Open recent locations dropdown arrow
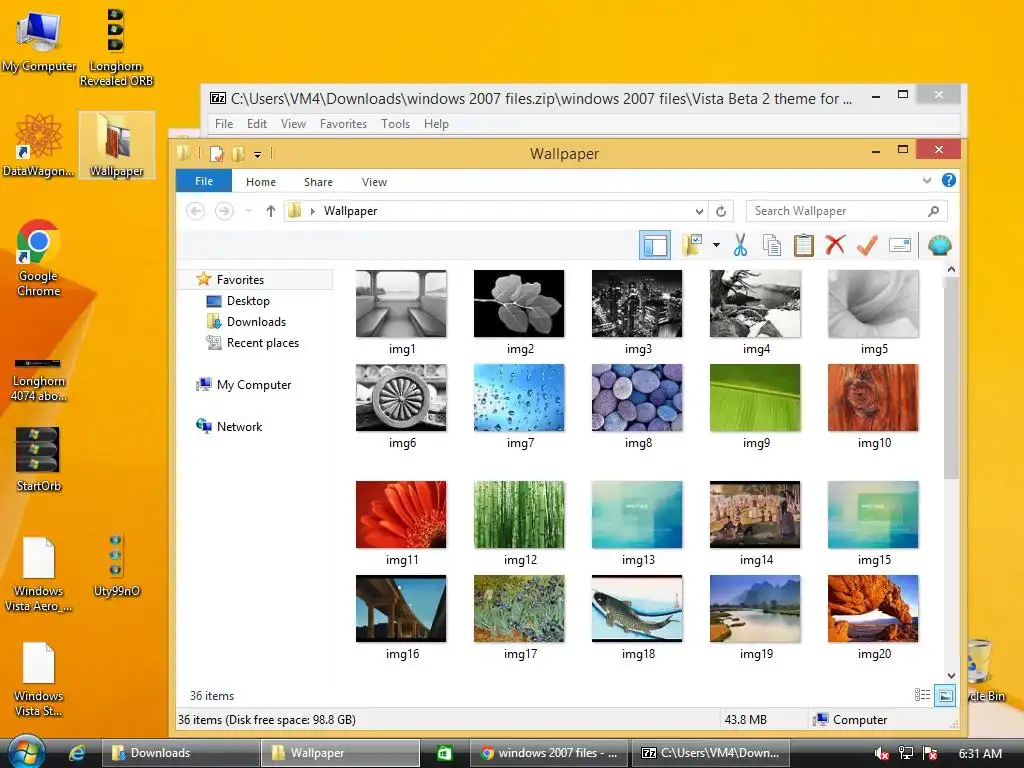The height and width of the screenshot is (768, 1024). 248,211
